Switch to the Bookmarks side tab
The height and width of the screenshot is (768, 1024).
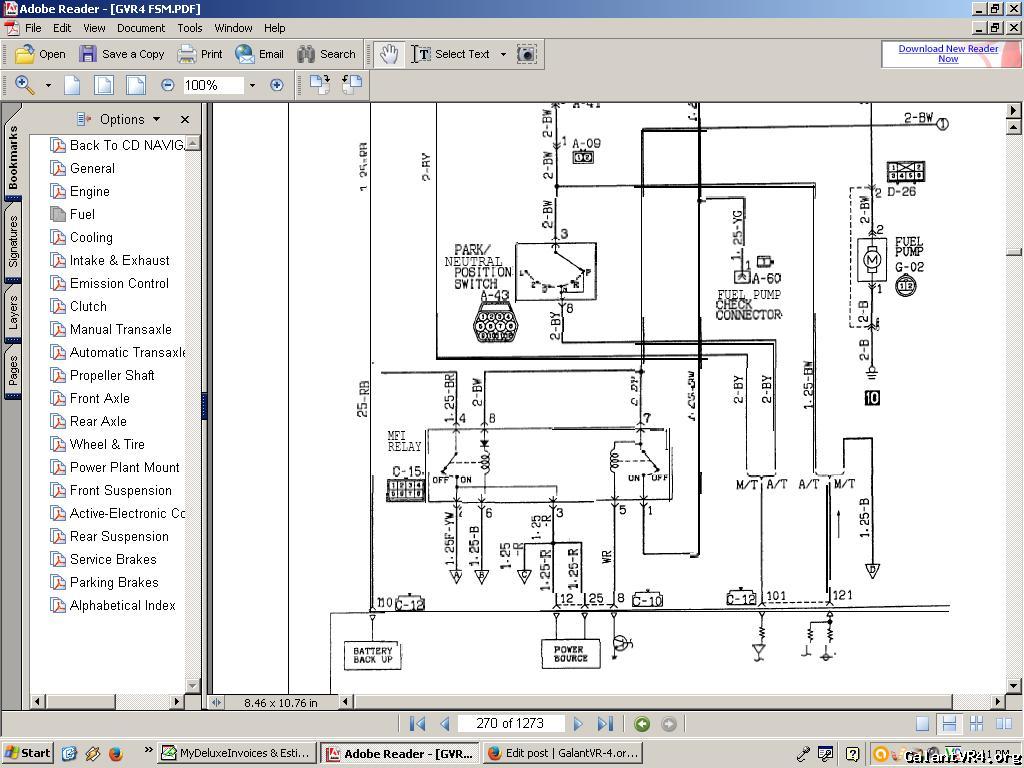pos(13,159)
